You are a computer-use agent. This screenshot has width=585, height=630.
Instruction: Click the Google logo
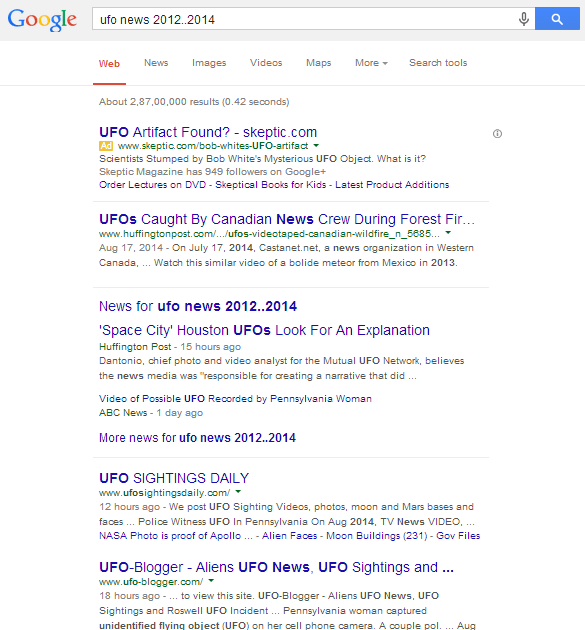click(x=42, y=19)
